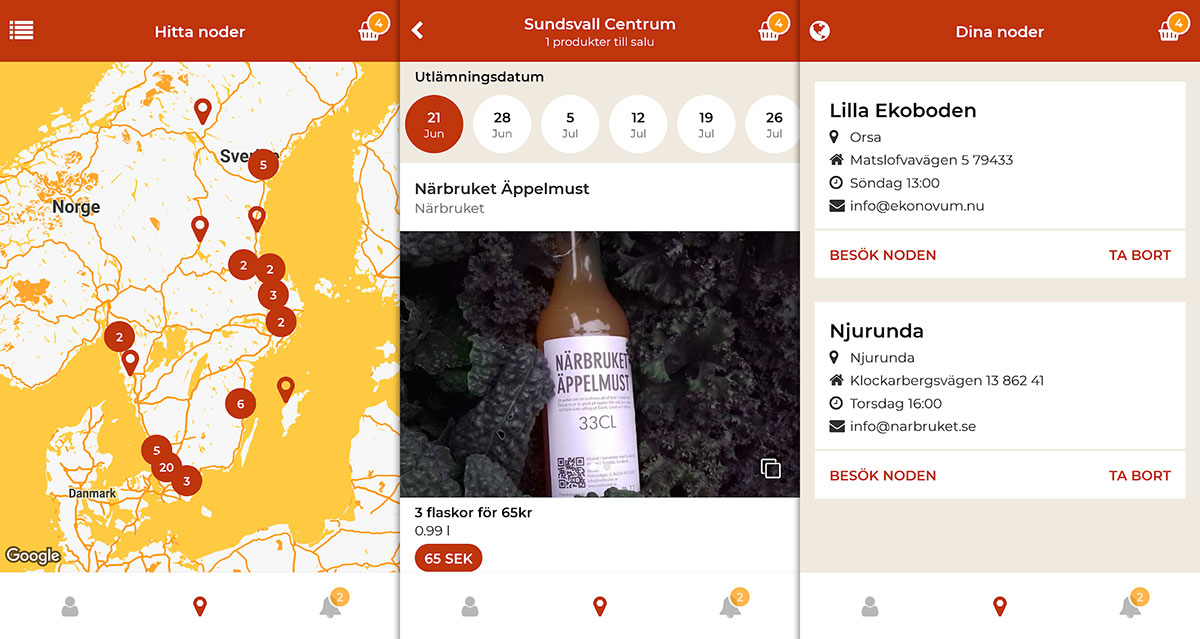Switch pickup date to 5 Jul
This screenshot has width=1200, height=639.
570,124
